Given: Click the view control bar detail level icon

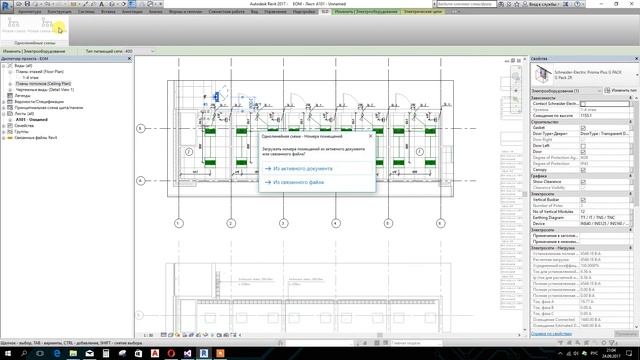Looking at the screenshot, I should pyautogui.click(x=164, y=335).
